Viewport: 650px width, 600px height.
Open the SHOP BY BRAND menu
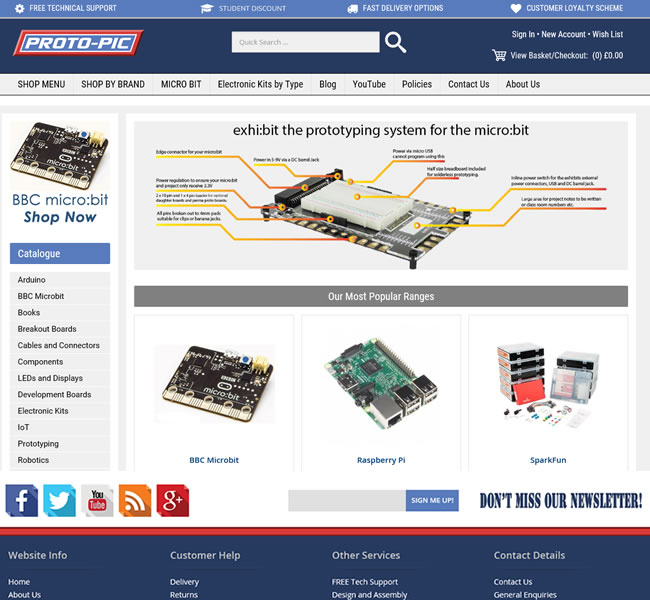coord(113,84)
